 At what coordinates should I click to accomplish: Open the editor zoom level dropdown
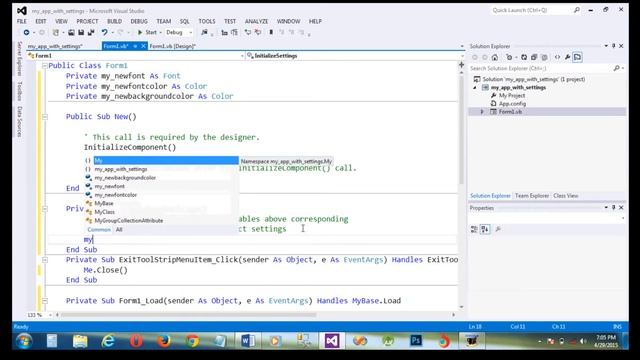50,315
